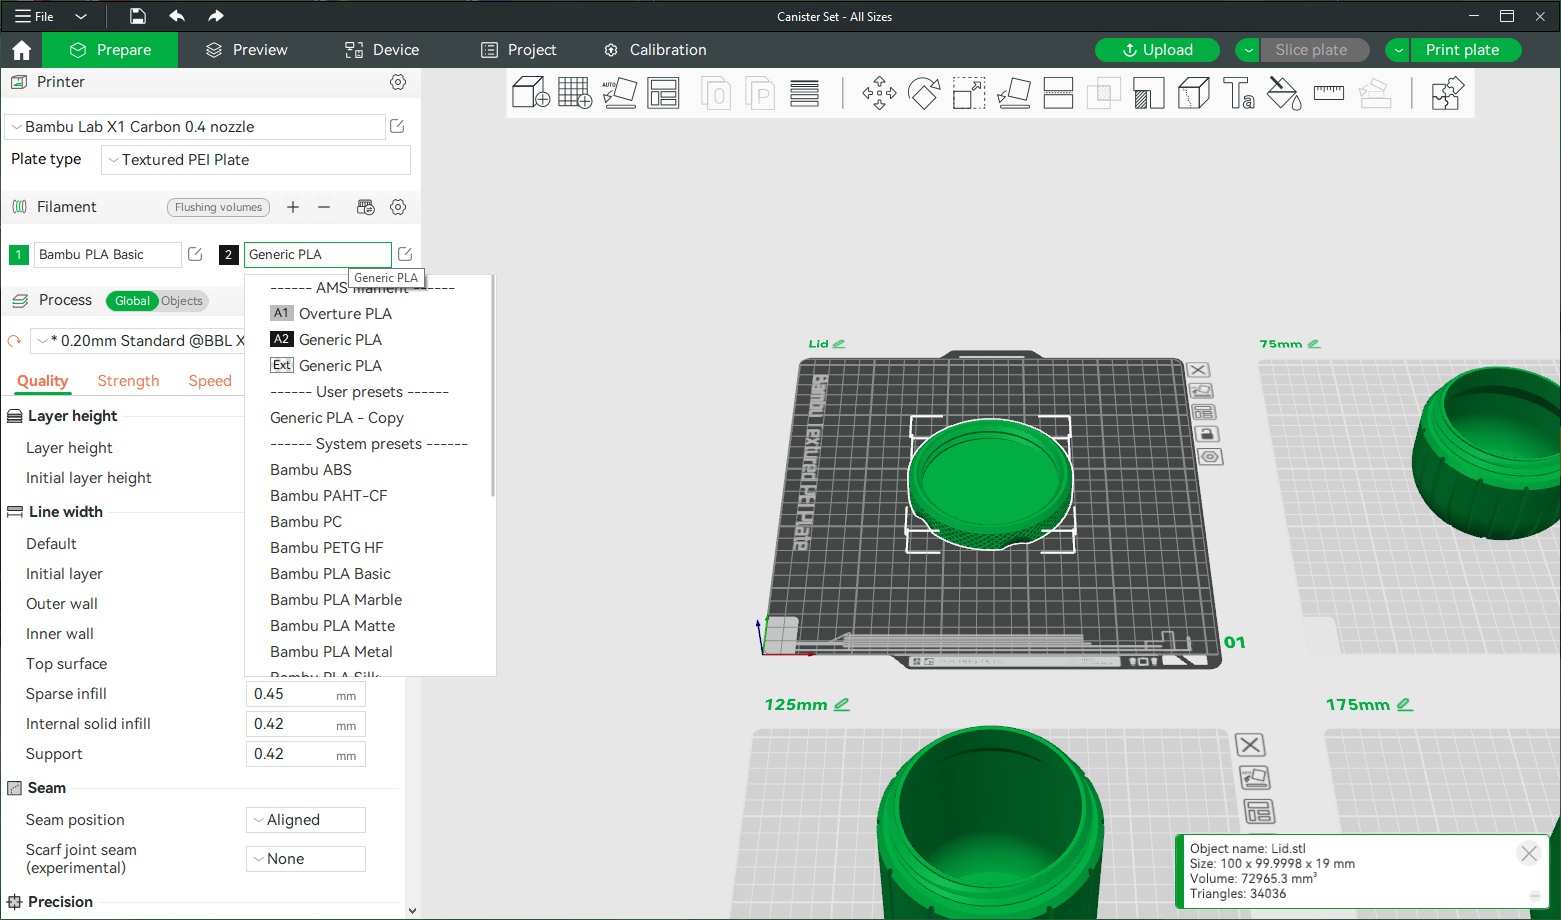Expand the Seam position dropdown
The width and height of the screenshot is (1561, 920).
tap(306, 820)
